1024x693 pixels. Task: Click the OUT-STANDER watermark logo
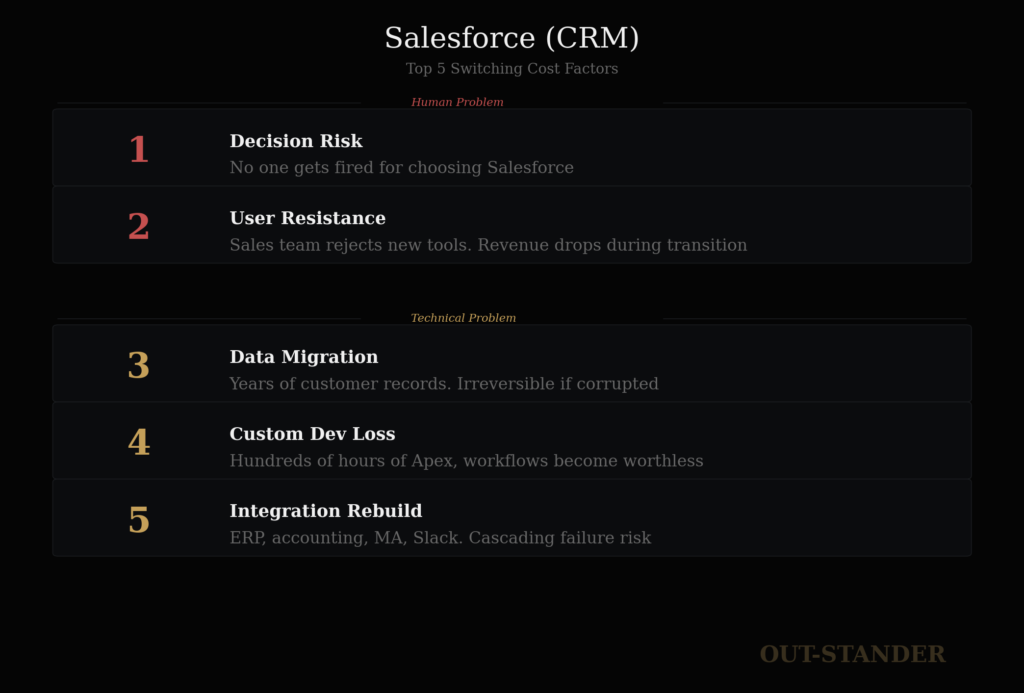852,654
